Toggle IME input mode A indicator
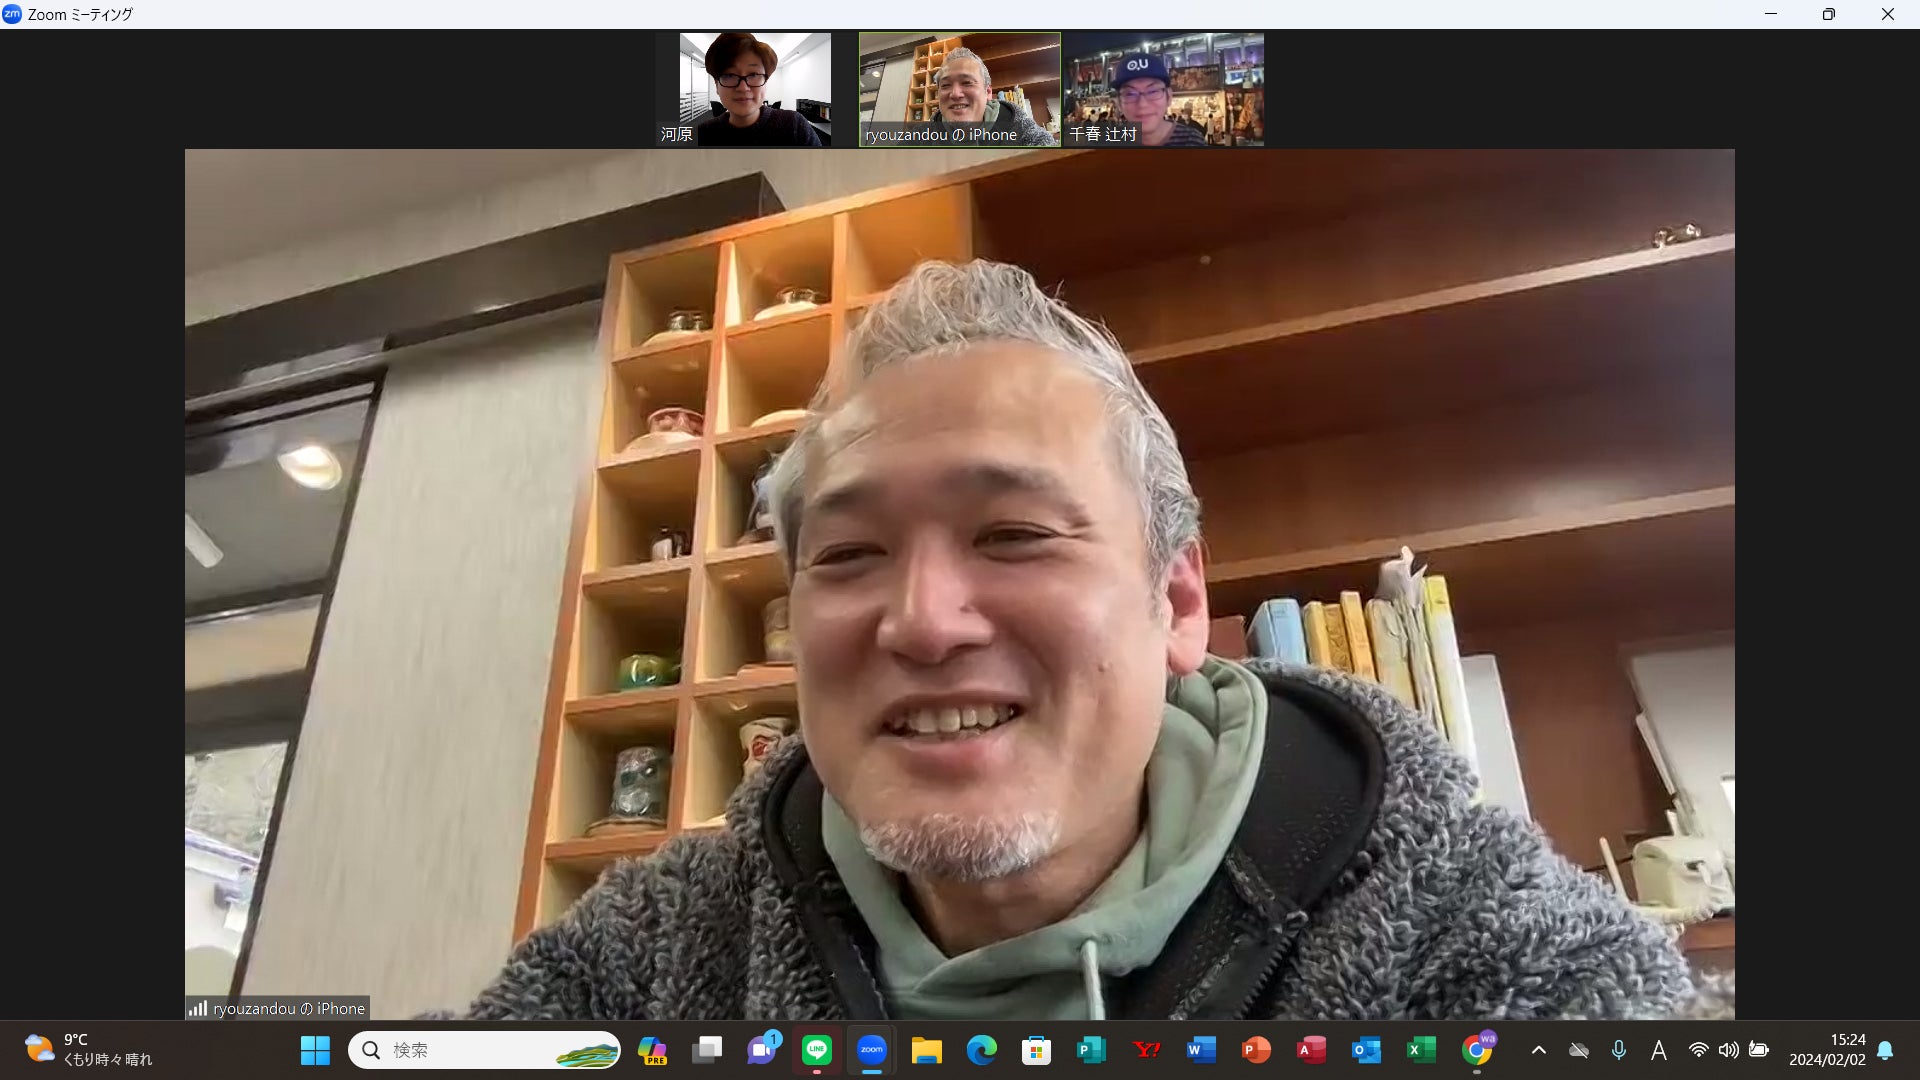This screenshot has width=1920, height=1080. click(1659, 1050)
